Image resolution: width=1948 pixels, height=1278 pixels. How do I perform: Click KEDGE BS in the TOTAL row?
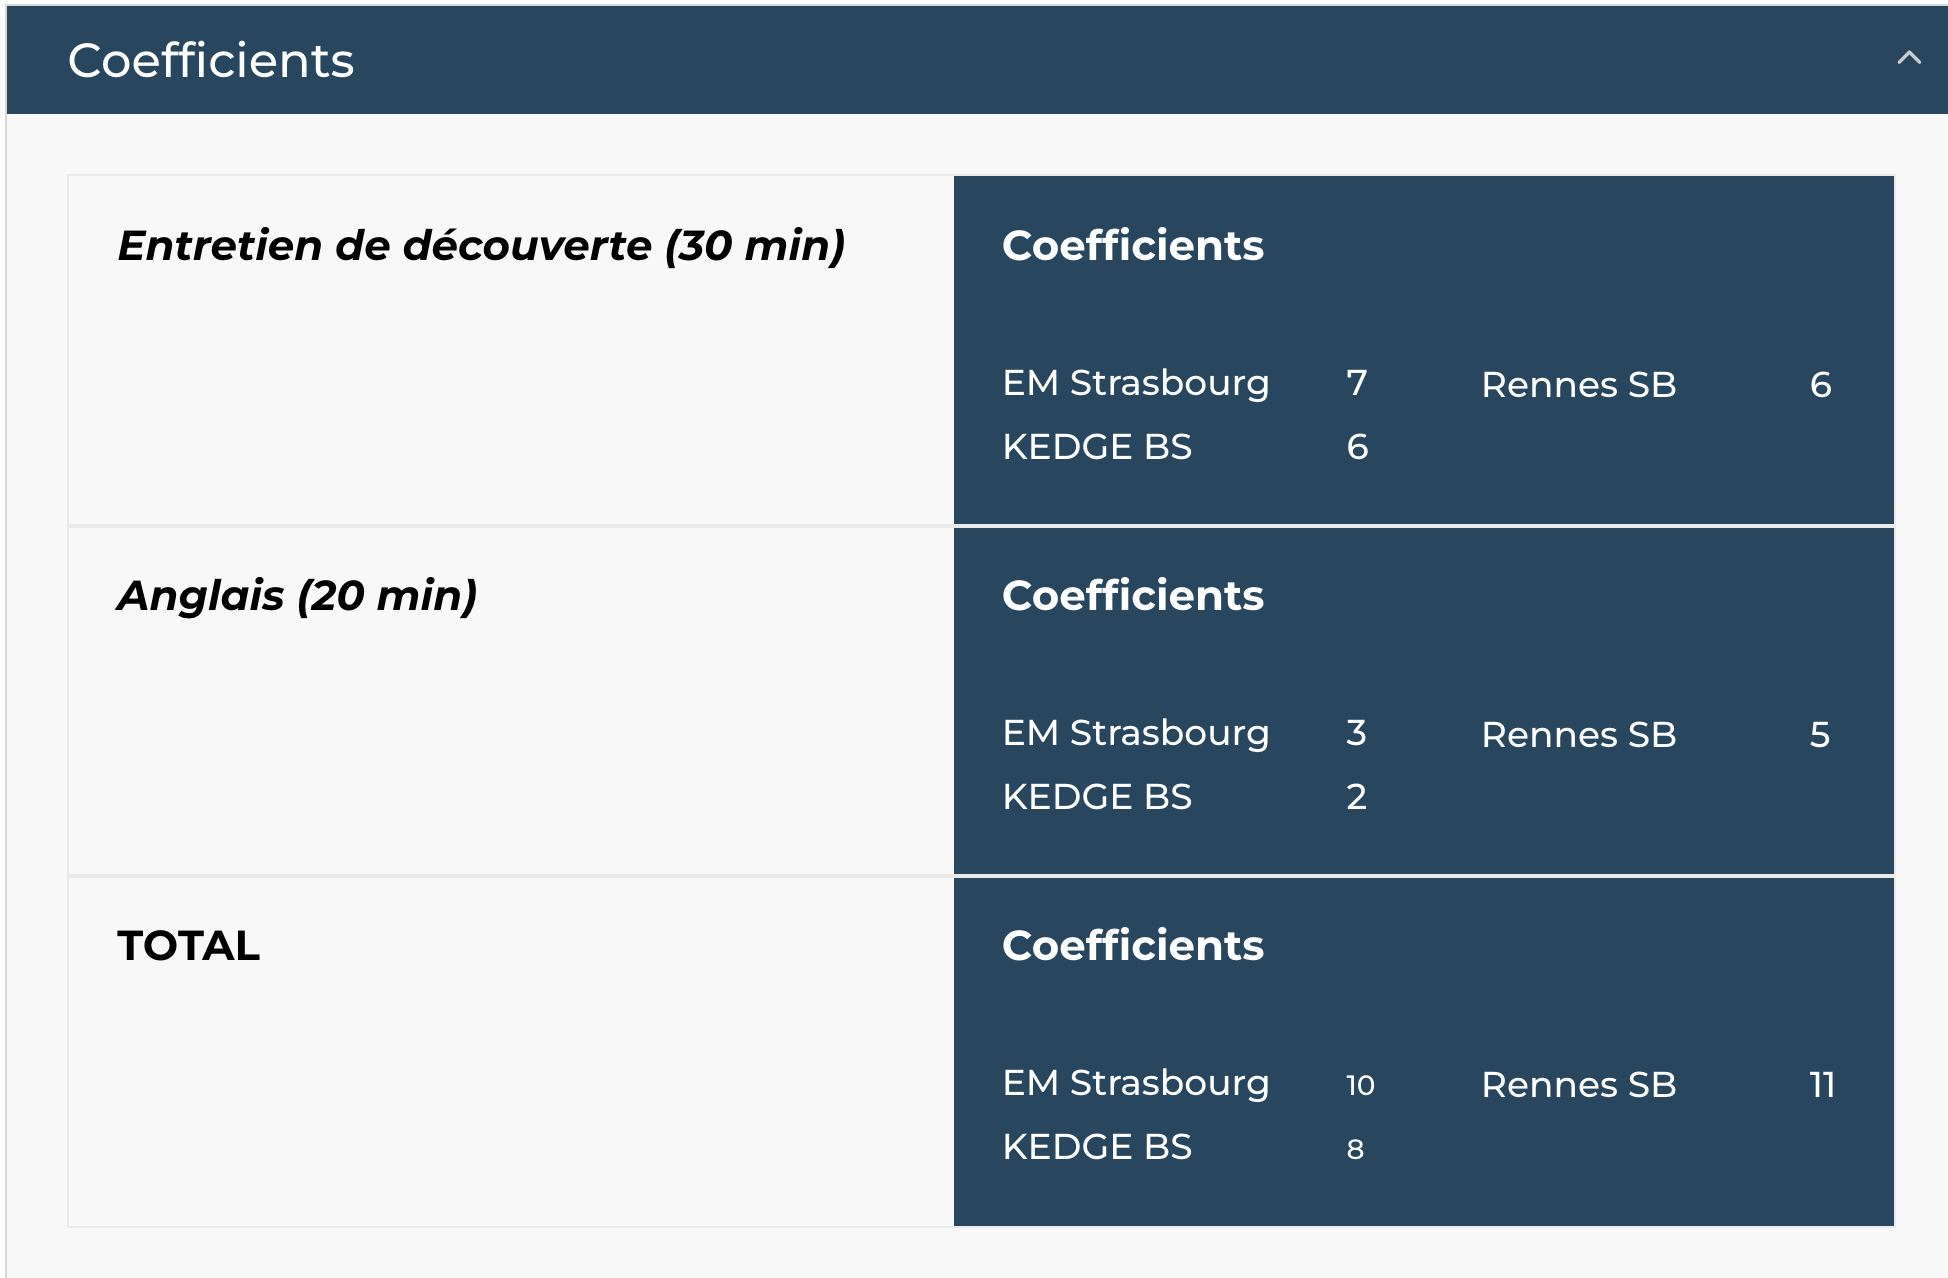pos(1097,1147)
